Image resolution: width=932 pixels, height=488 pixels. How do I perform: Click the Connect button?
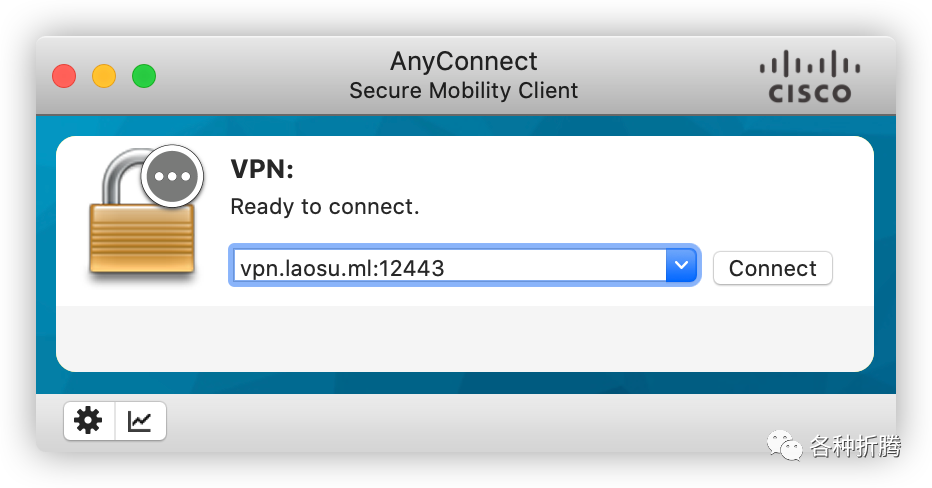[772, 268]
